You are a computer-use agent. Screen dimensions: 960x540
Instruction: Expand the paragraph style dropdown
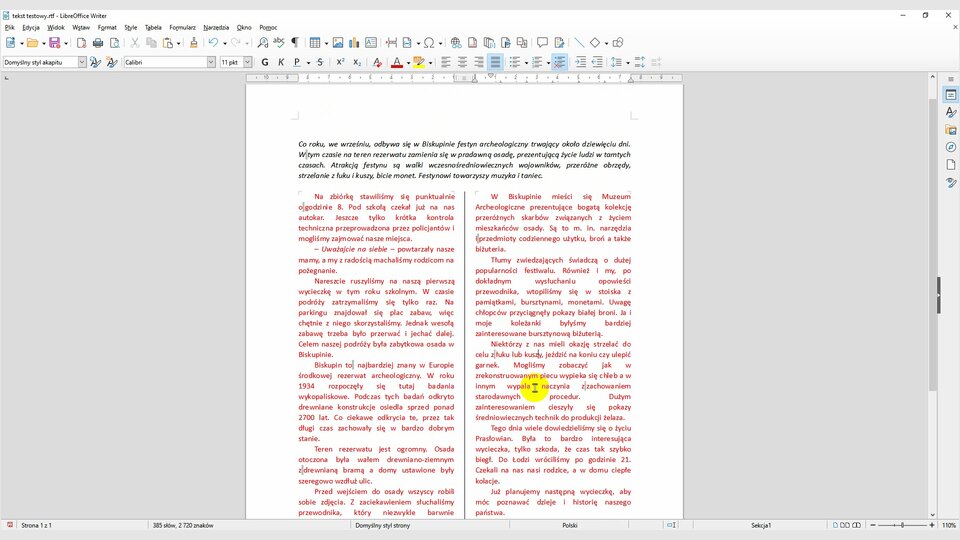point(83,62)
